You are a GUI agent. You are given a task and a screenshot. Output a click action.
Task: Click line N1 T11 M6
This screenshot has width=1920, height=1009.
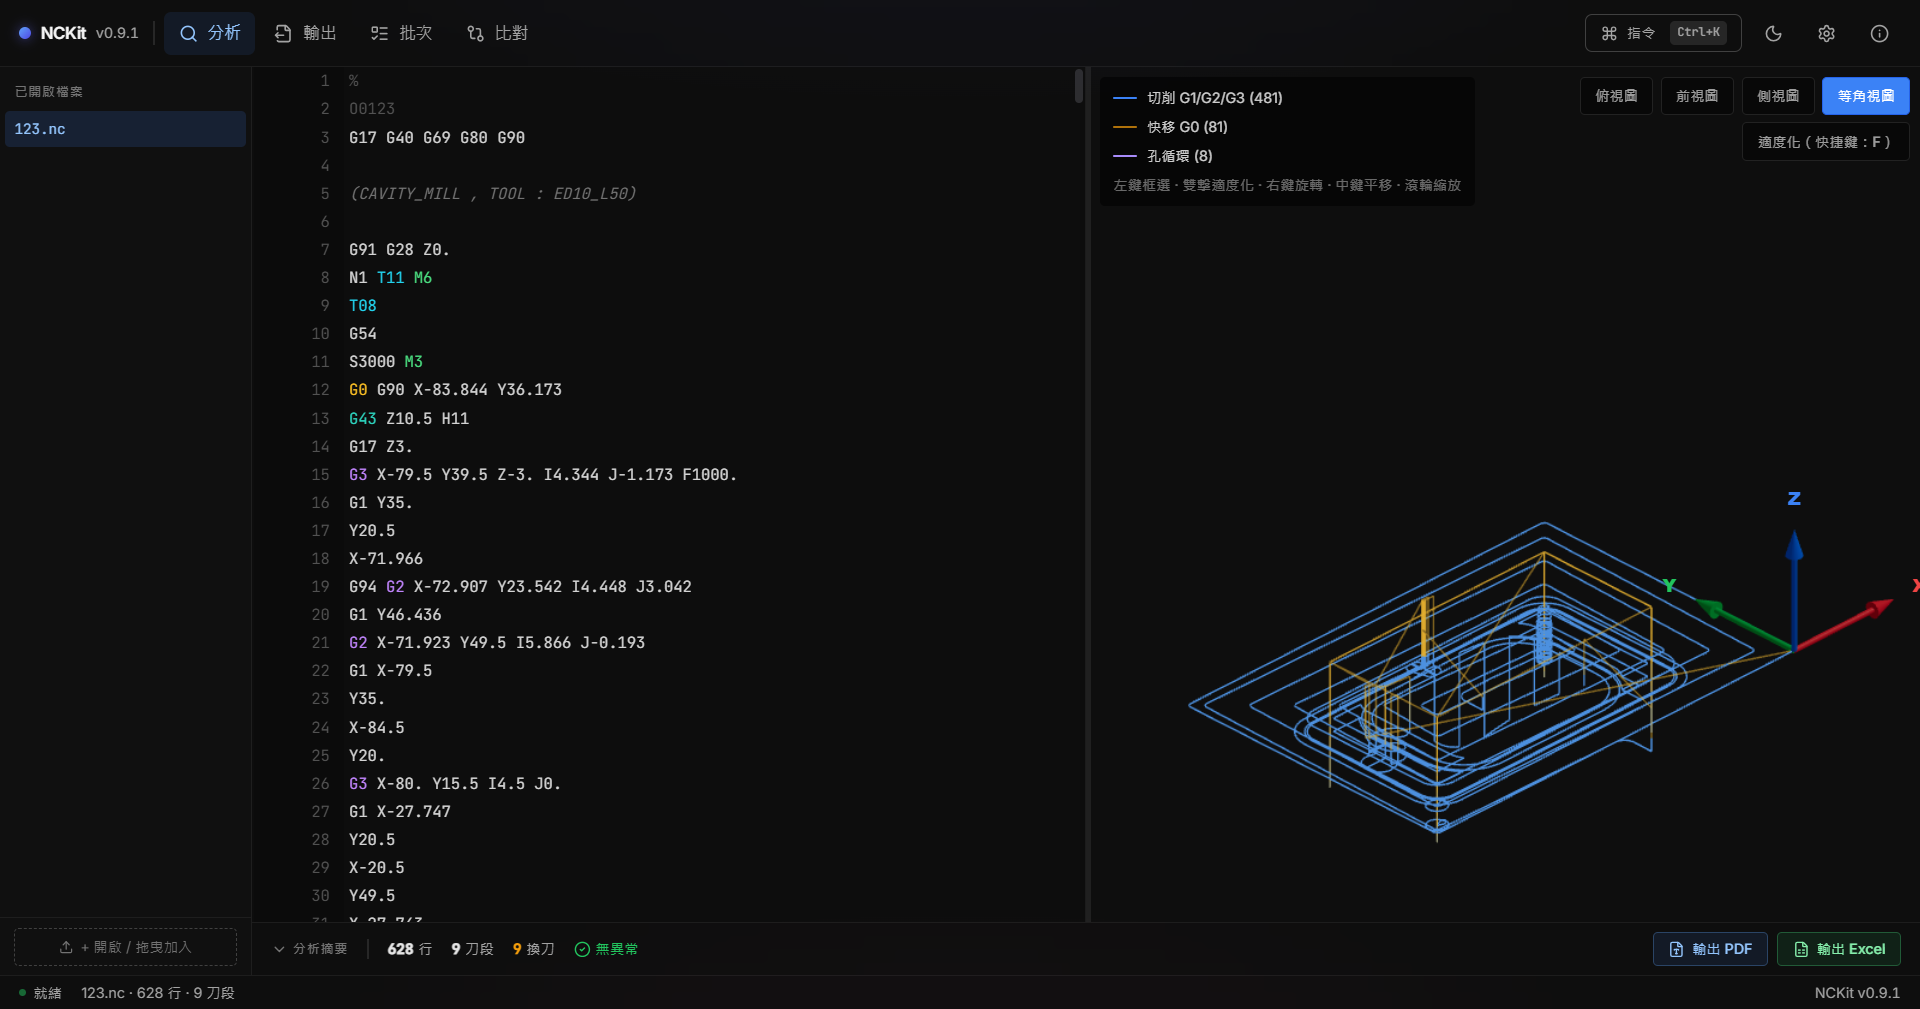coord(390,277)
